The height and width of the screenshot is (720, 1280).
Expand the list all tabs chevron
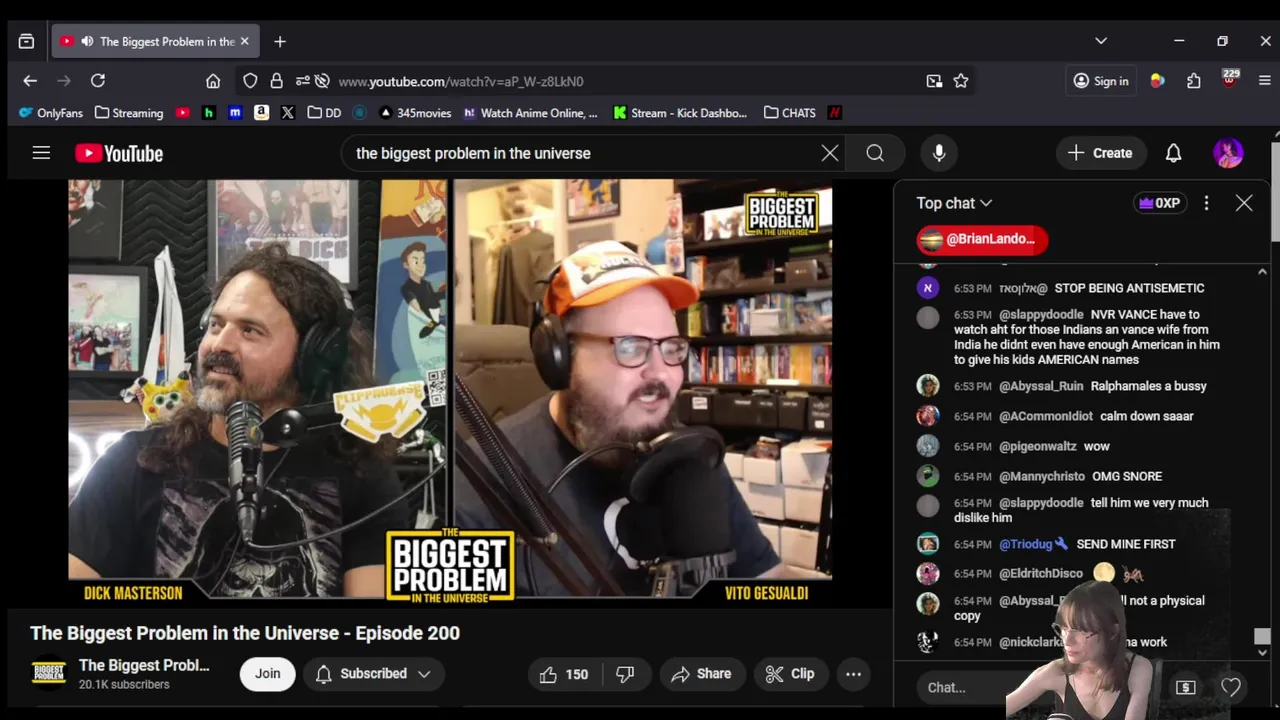point(1101,41)
